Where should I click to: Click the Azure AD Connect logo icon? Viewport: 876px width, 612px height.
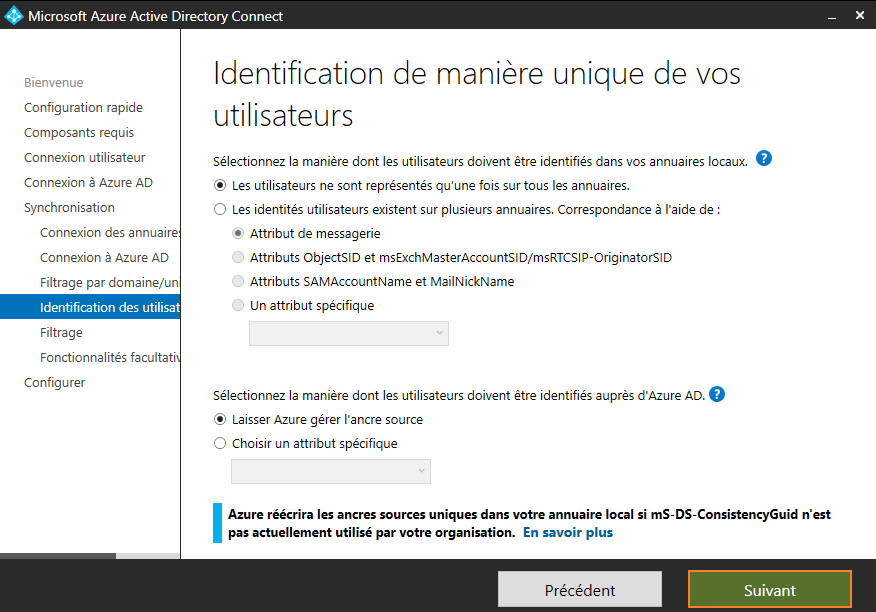(13, 16)
